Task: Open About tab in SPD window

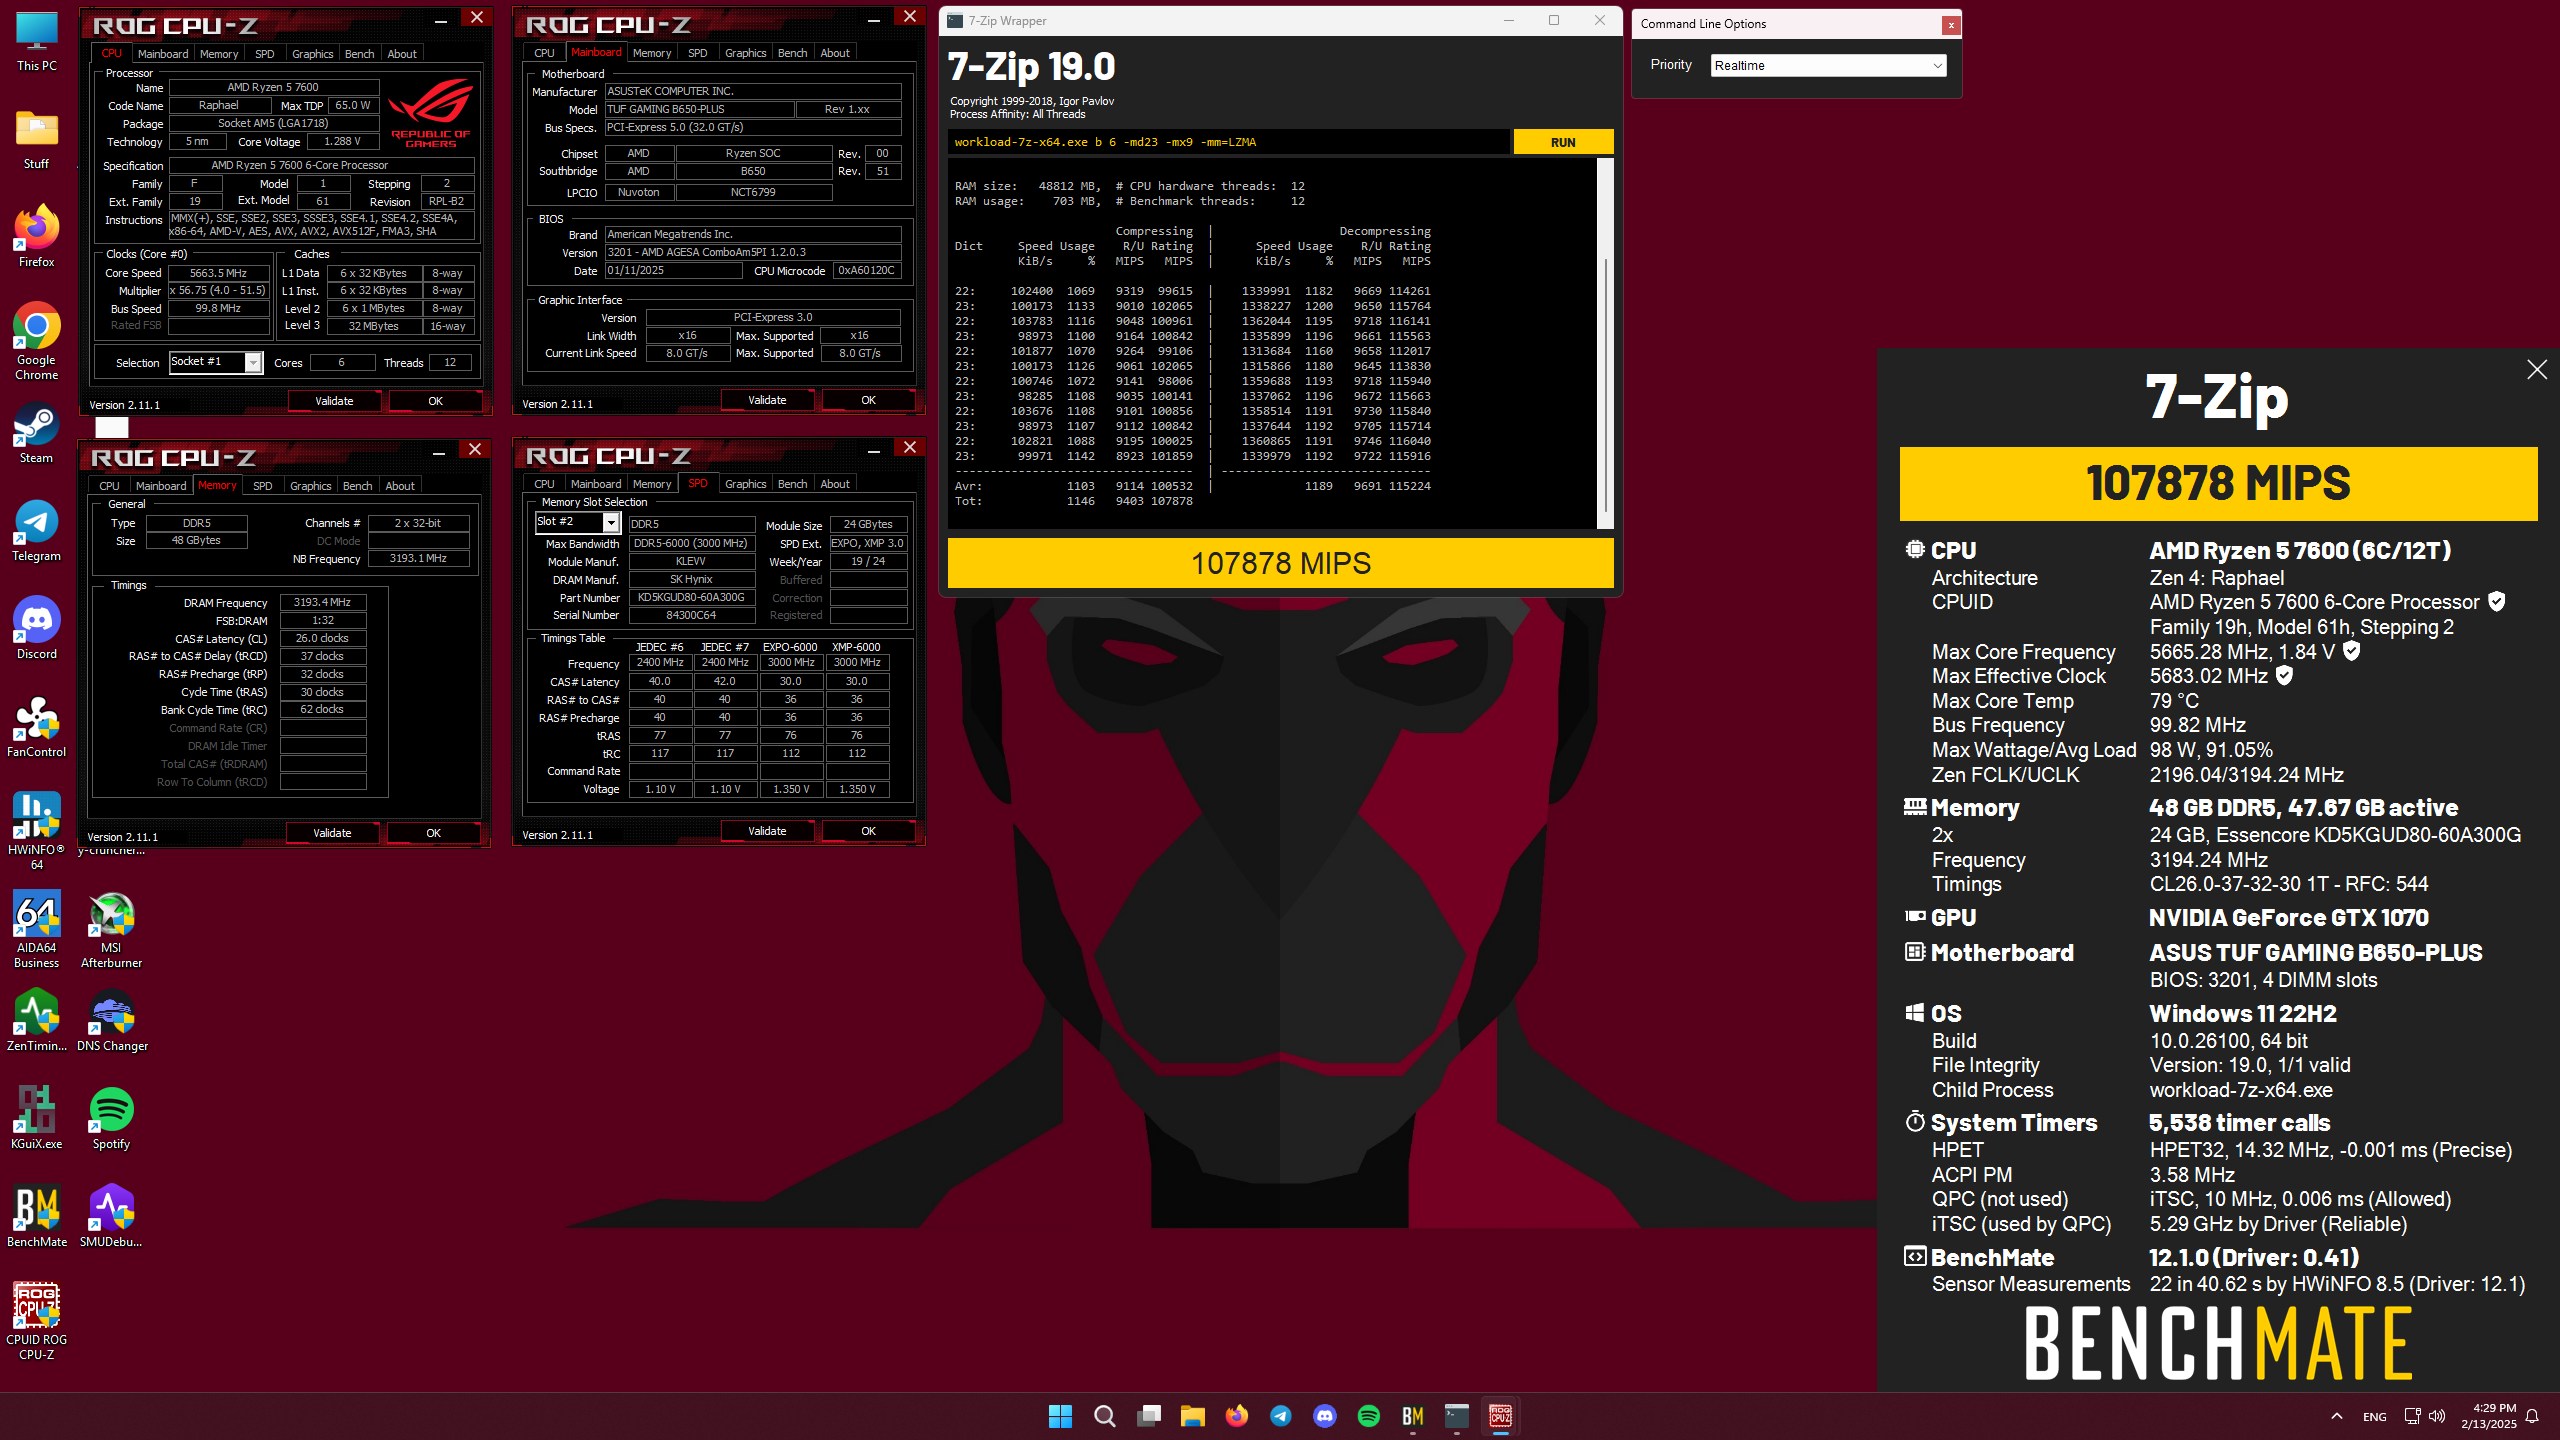Action: point(835,484)
